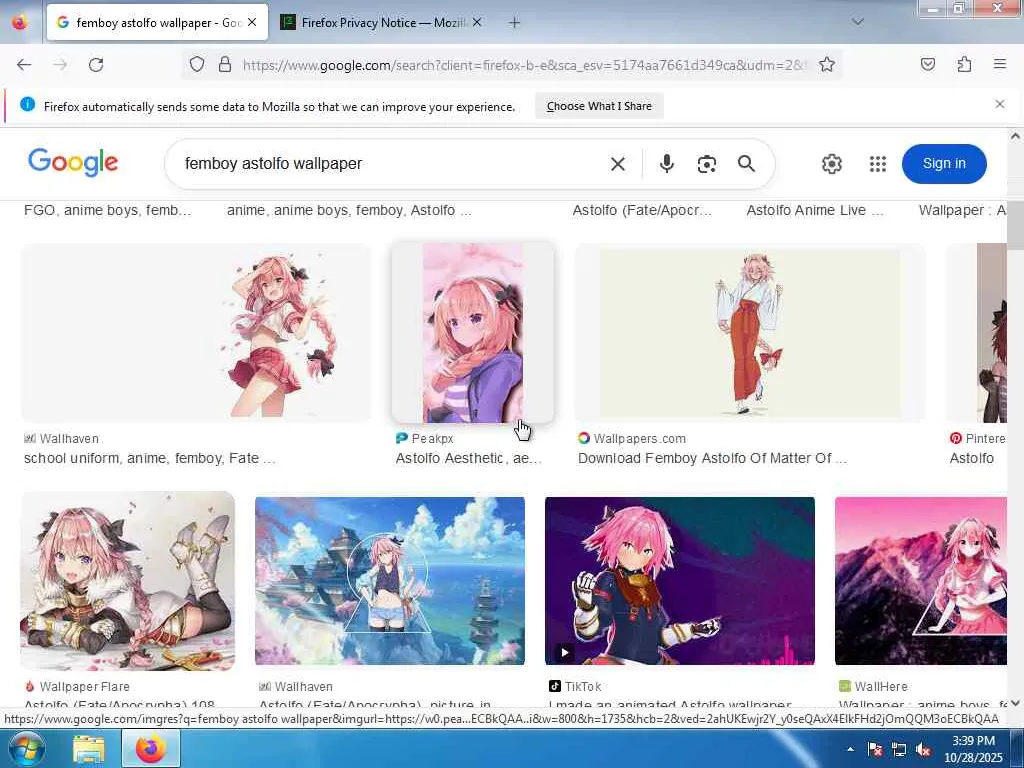Show hidden tray icons arrow

point(850,749)
